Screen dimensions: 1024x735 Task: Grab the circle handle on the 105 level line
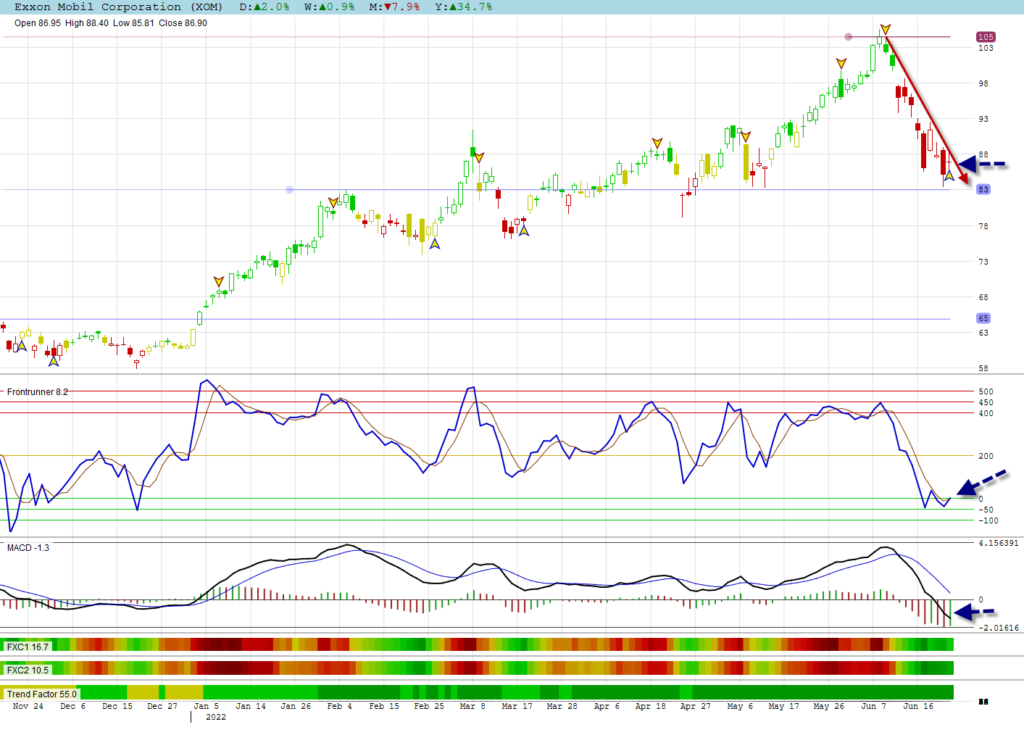tap(848, 37)
